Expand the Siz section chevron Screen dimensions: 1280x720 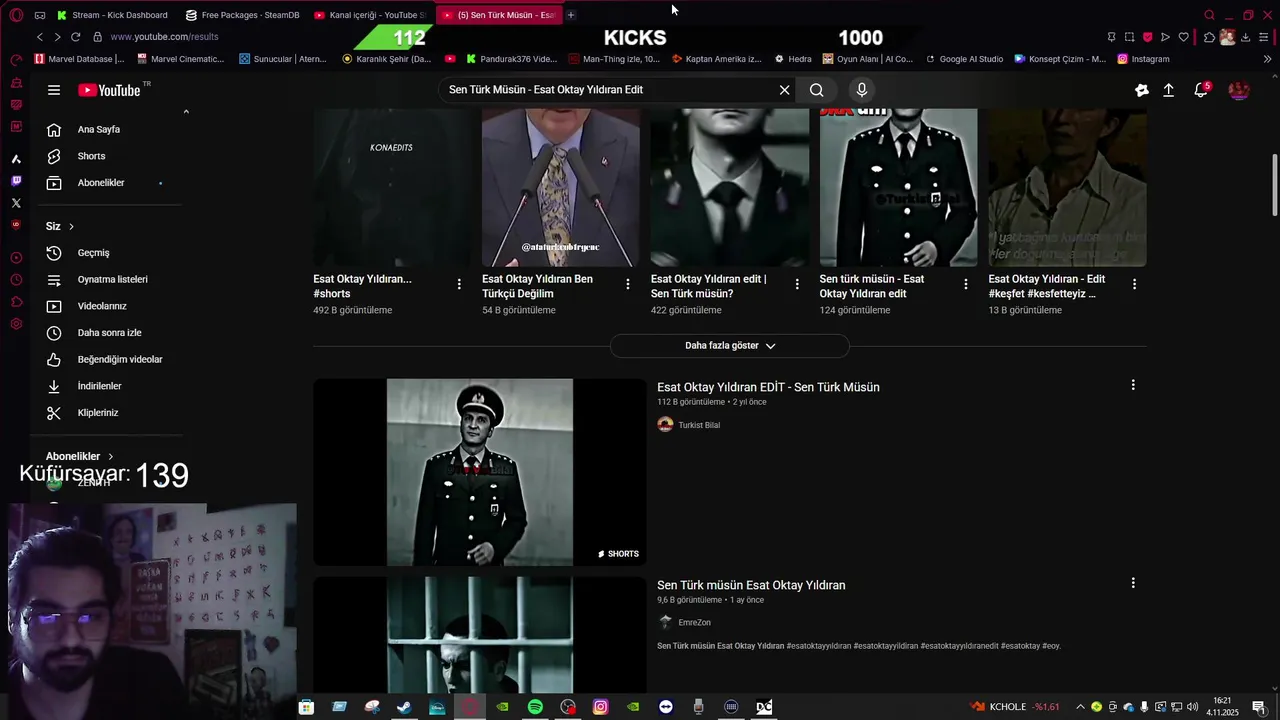(71, 227)
